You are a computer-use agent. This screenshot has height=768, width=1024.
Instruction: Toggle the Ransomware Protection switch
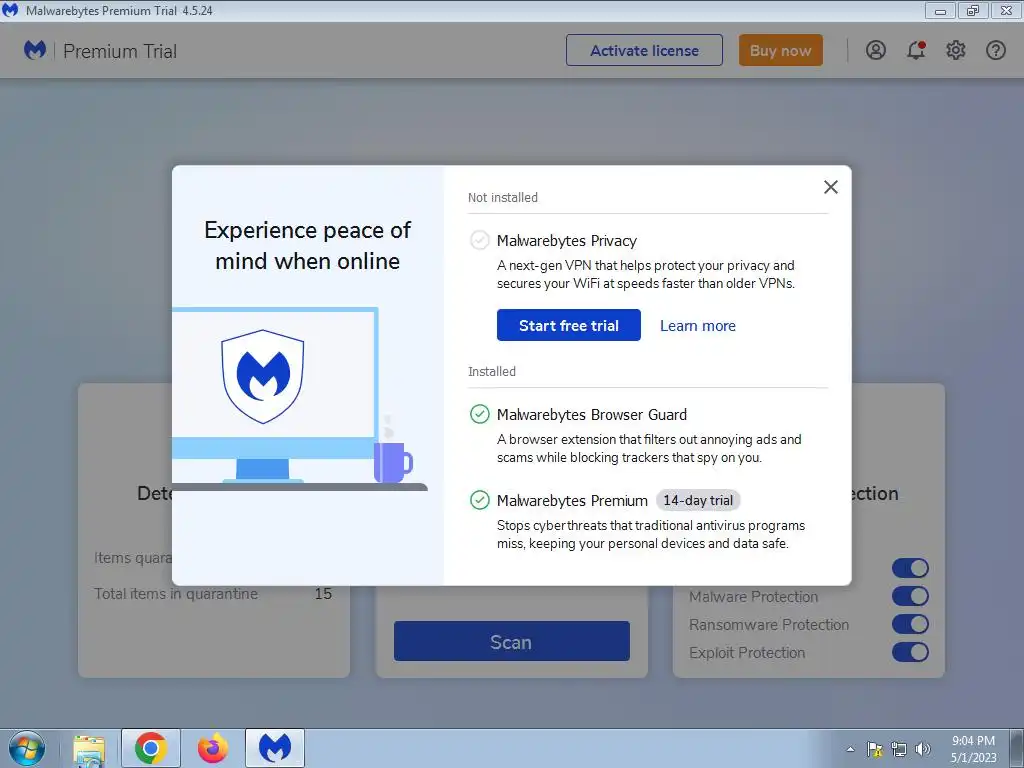(910, 624)
